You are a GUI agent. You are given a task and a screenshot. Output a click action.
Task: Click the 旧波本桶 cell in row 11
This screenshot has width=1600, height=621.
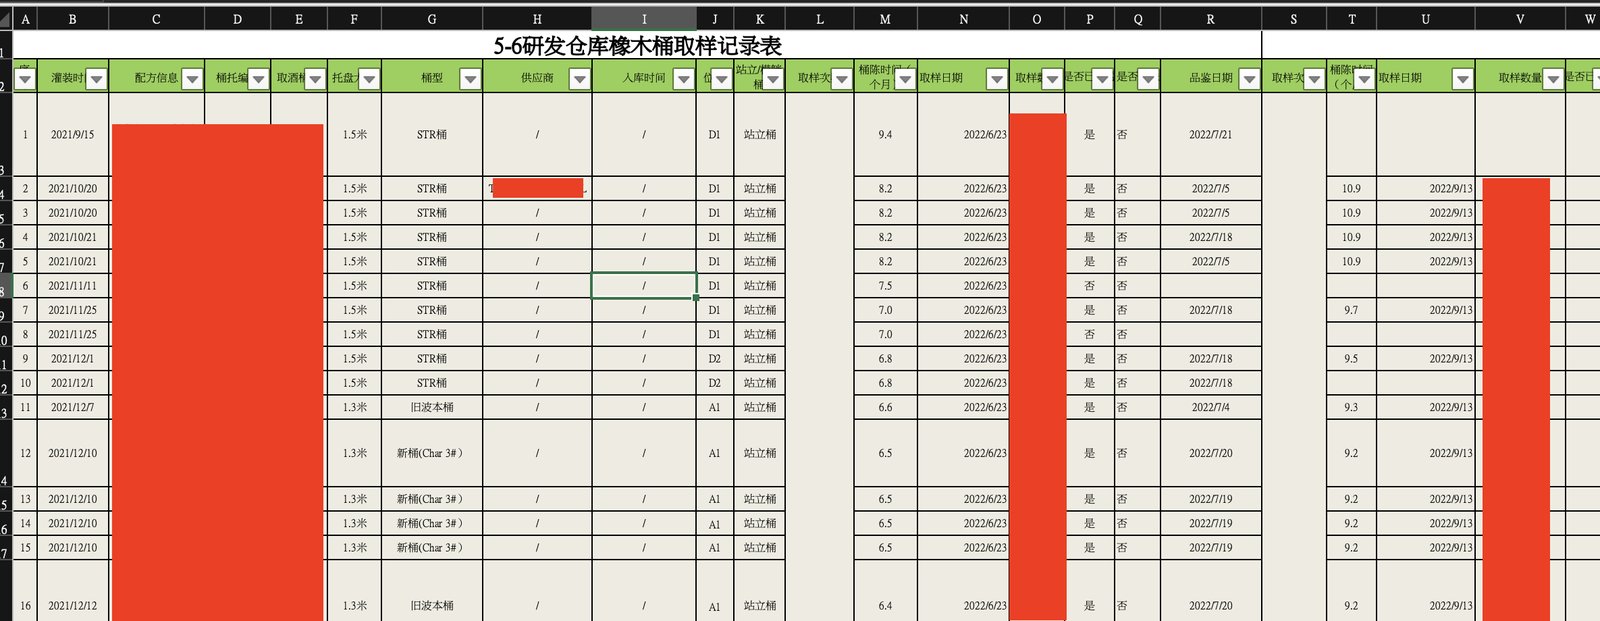(x=432, y=407)
